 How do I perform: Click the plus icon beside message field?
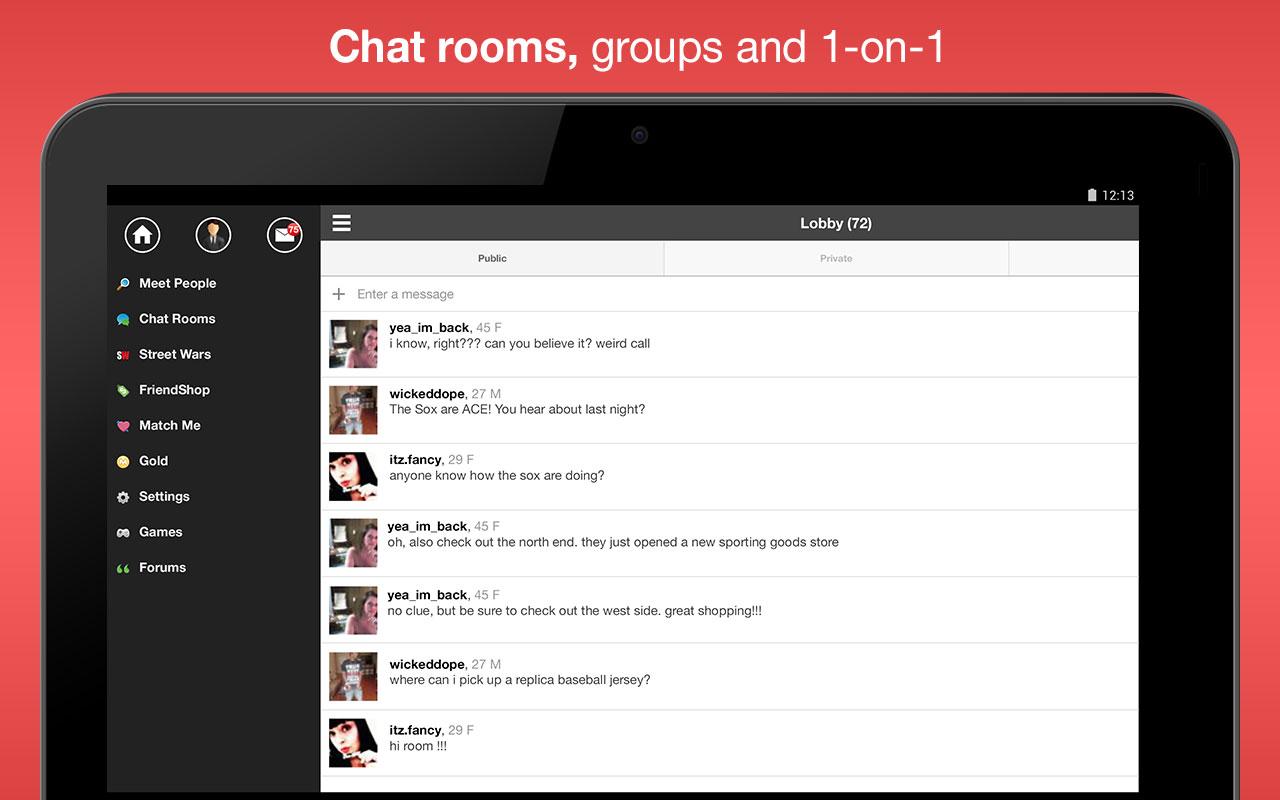pyautogui.click(x=339, y=294)
